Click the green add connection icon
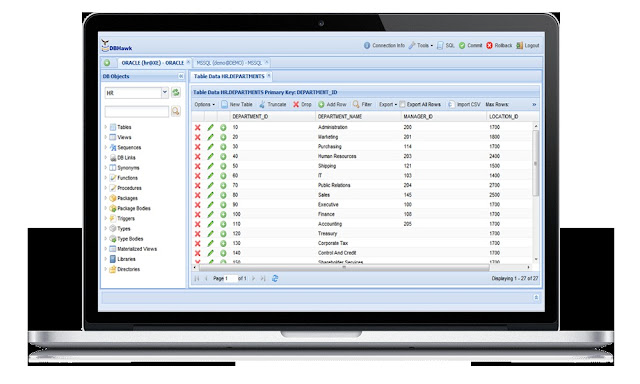 point(107,63)
